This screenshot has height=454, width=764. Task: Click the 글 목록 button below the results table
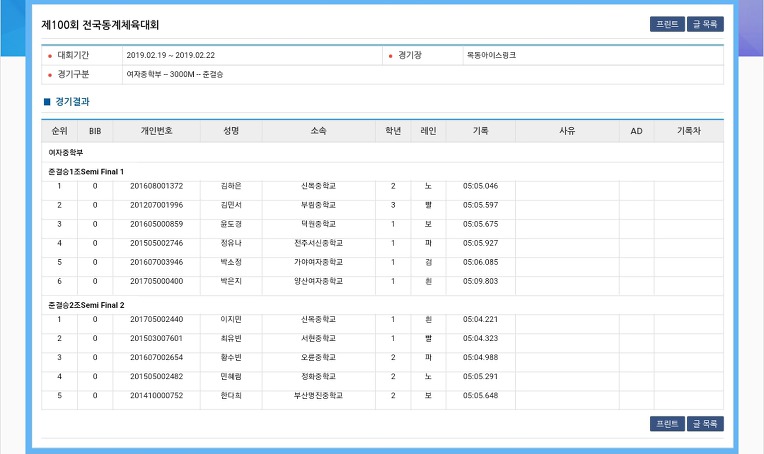(705, 424)
